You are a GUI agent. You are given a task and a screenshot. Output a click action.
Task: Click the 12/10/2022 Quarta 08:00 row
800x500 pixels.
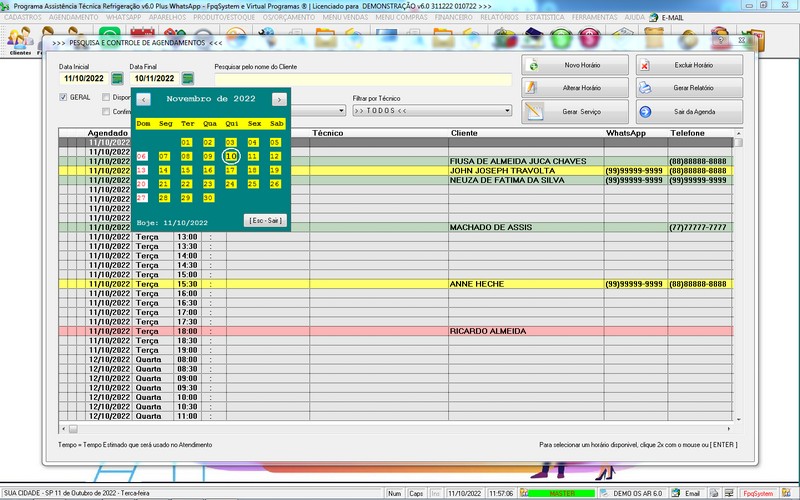coord(395,360)
